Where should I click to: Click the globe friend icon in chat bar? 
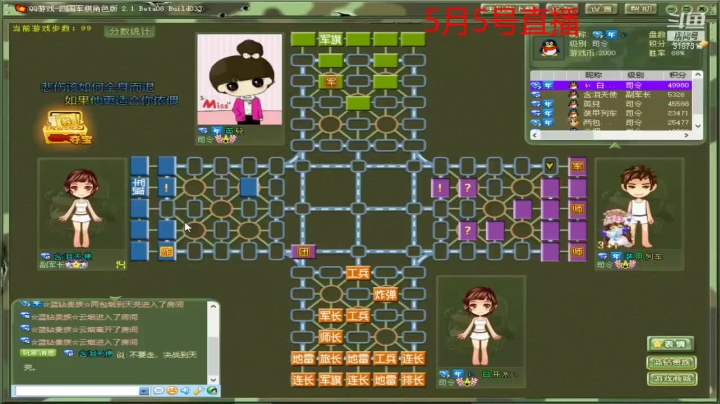coord(212,391)
